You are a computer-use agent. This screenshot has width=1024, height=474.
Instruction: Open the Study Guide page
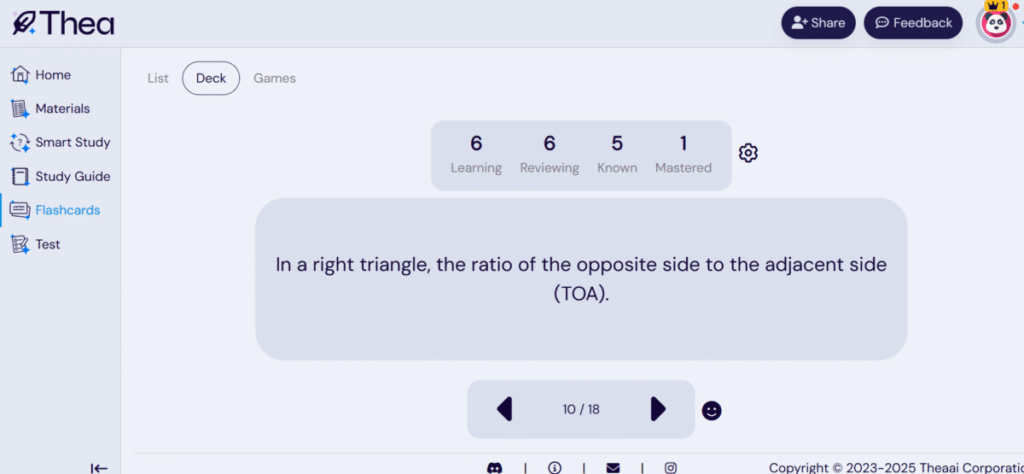60,176
